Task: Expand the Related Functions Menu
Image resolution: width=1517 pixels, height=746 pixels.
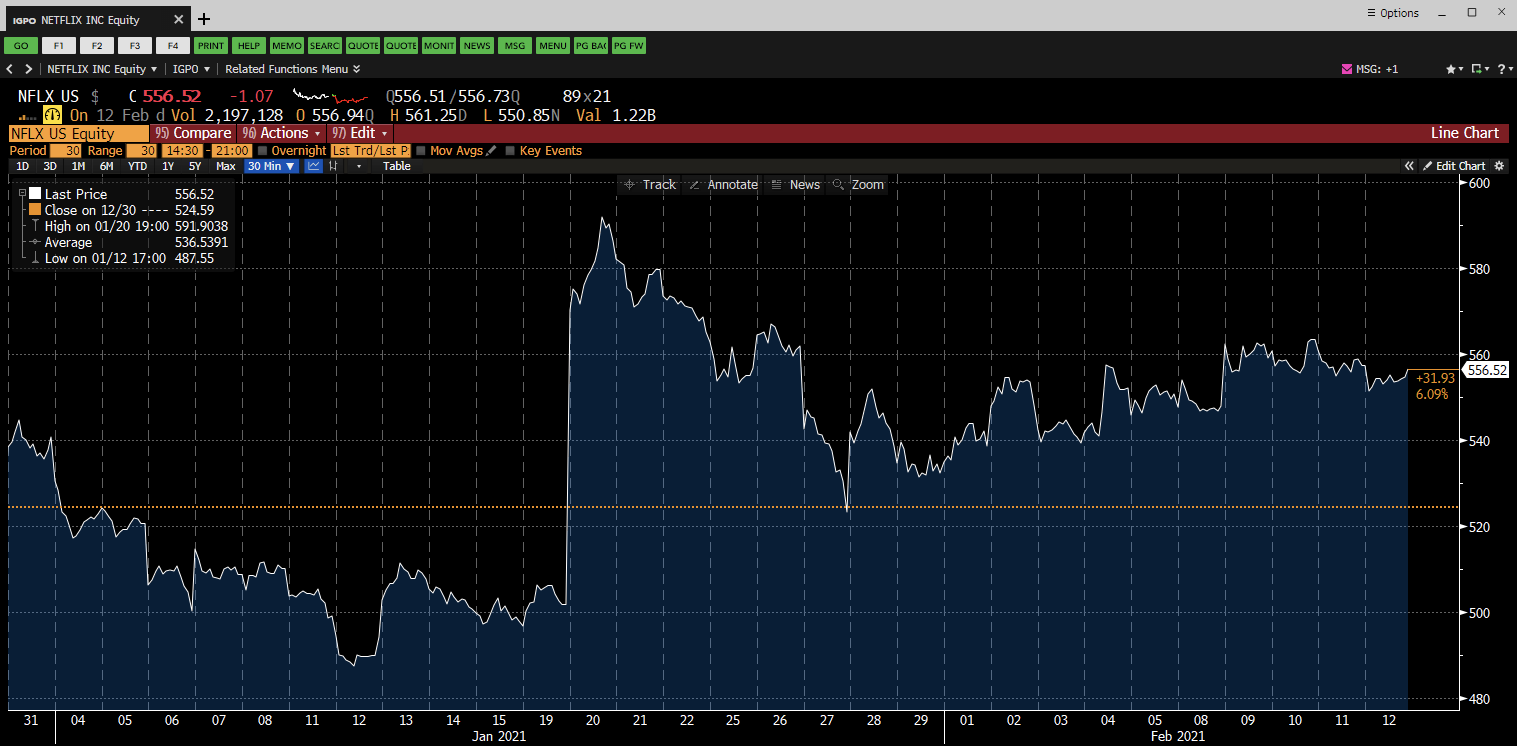Action: tap(293, 69)
